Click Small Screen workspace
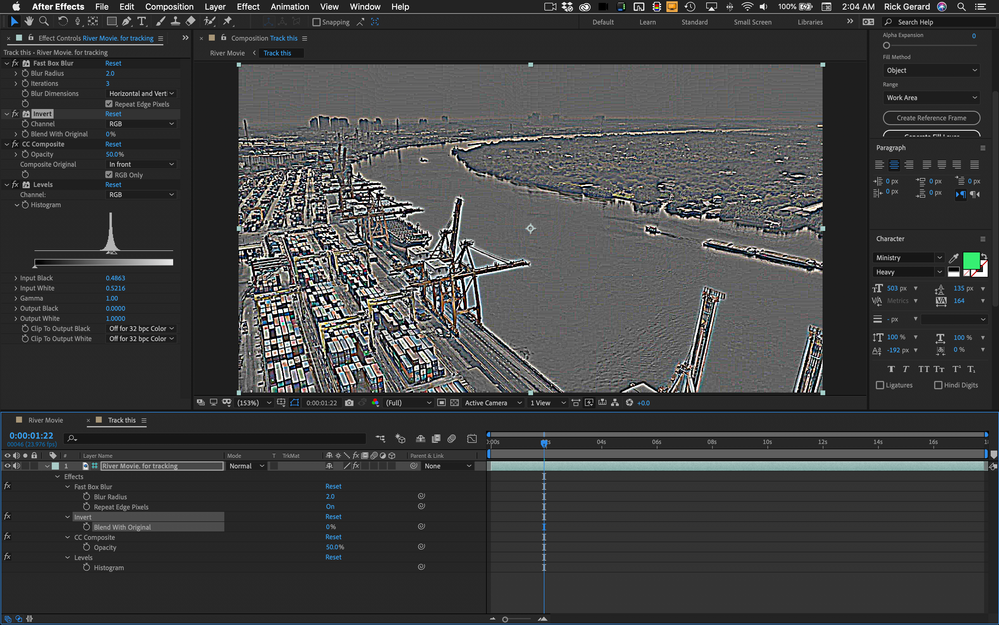Viewport: 999px width, 625px height. (x=752, y=22)
